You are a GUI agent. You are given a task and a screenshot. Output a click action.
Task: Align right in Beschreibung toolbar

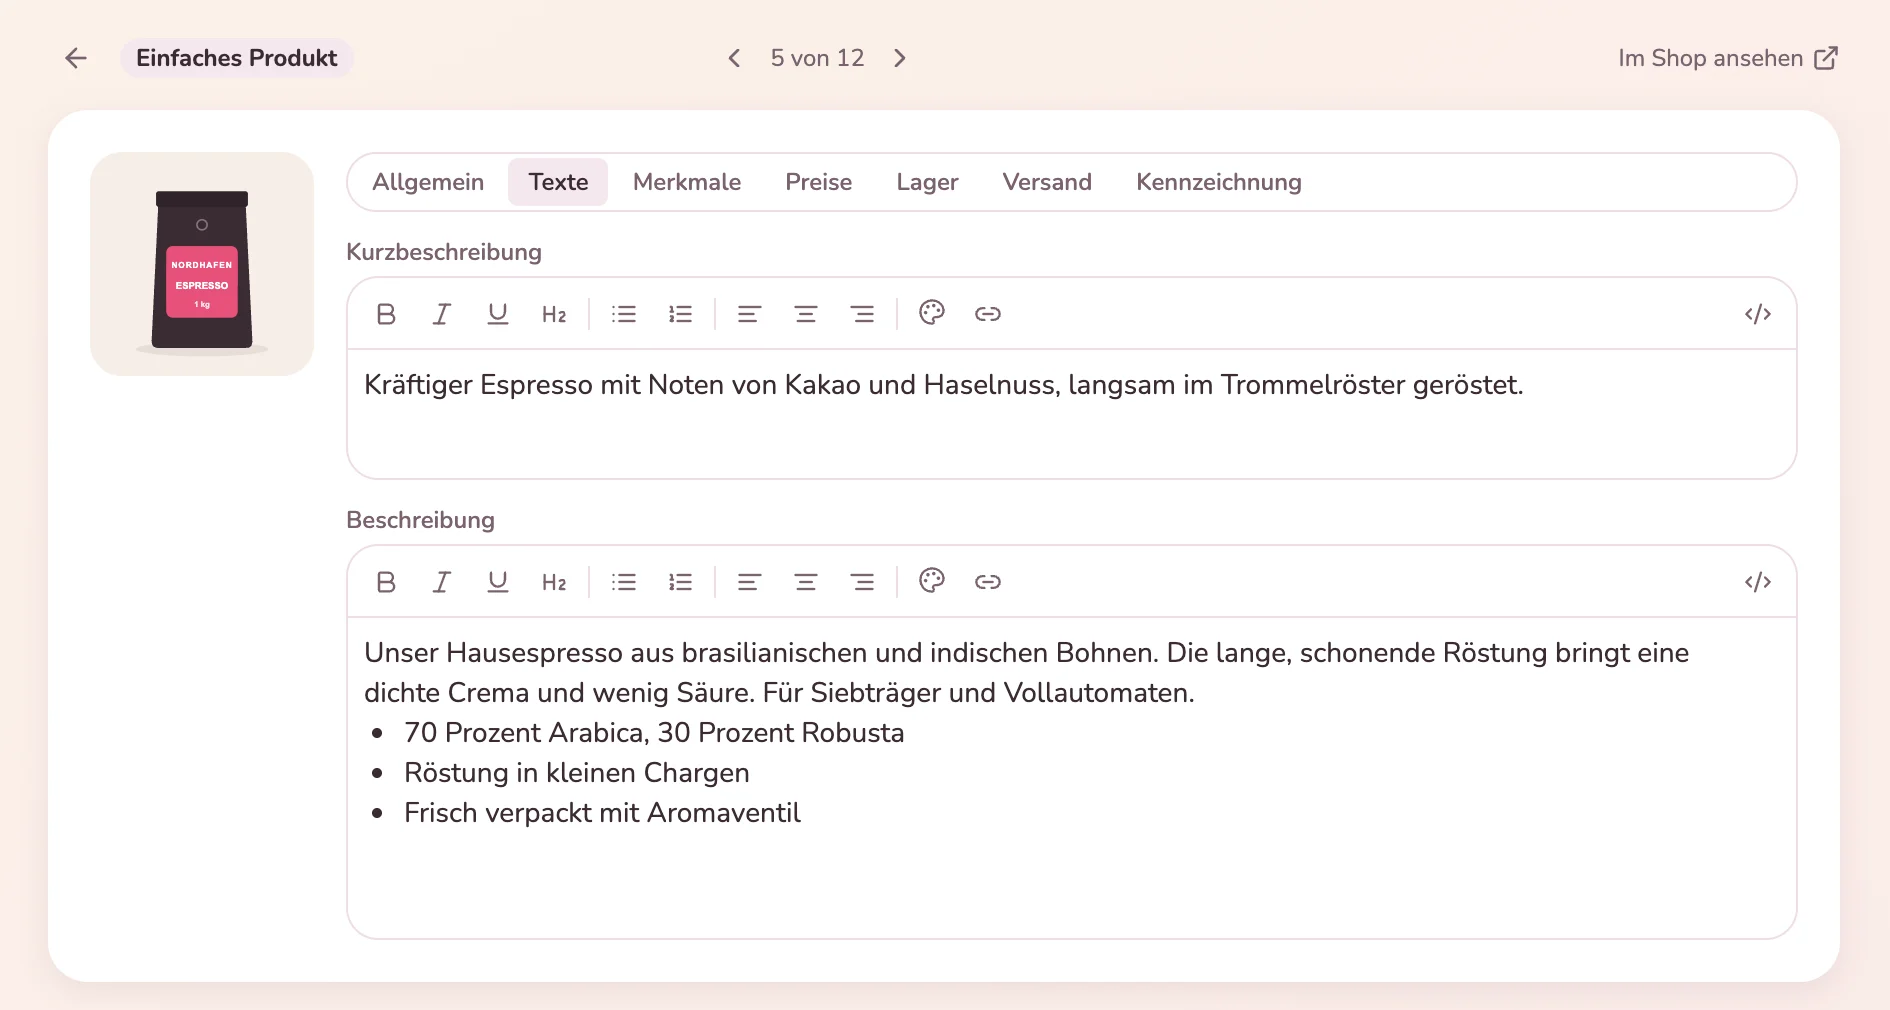(862, 582)
